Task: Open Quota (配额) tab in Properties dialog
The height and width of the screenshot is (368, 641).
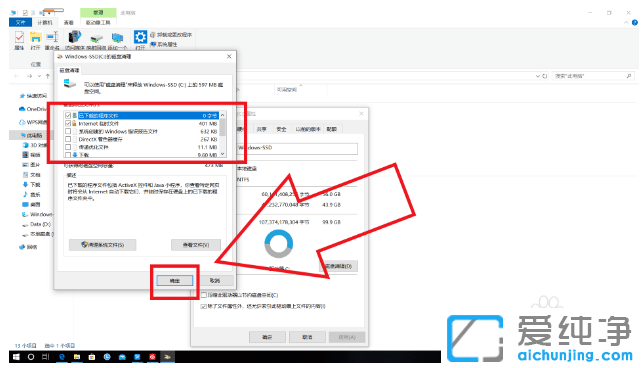Action: (332, 129)
